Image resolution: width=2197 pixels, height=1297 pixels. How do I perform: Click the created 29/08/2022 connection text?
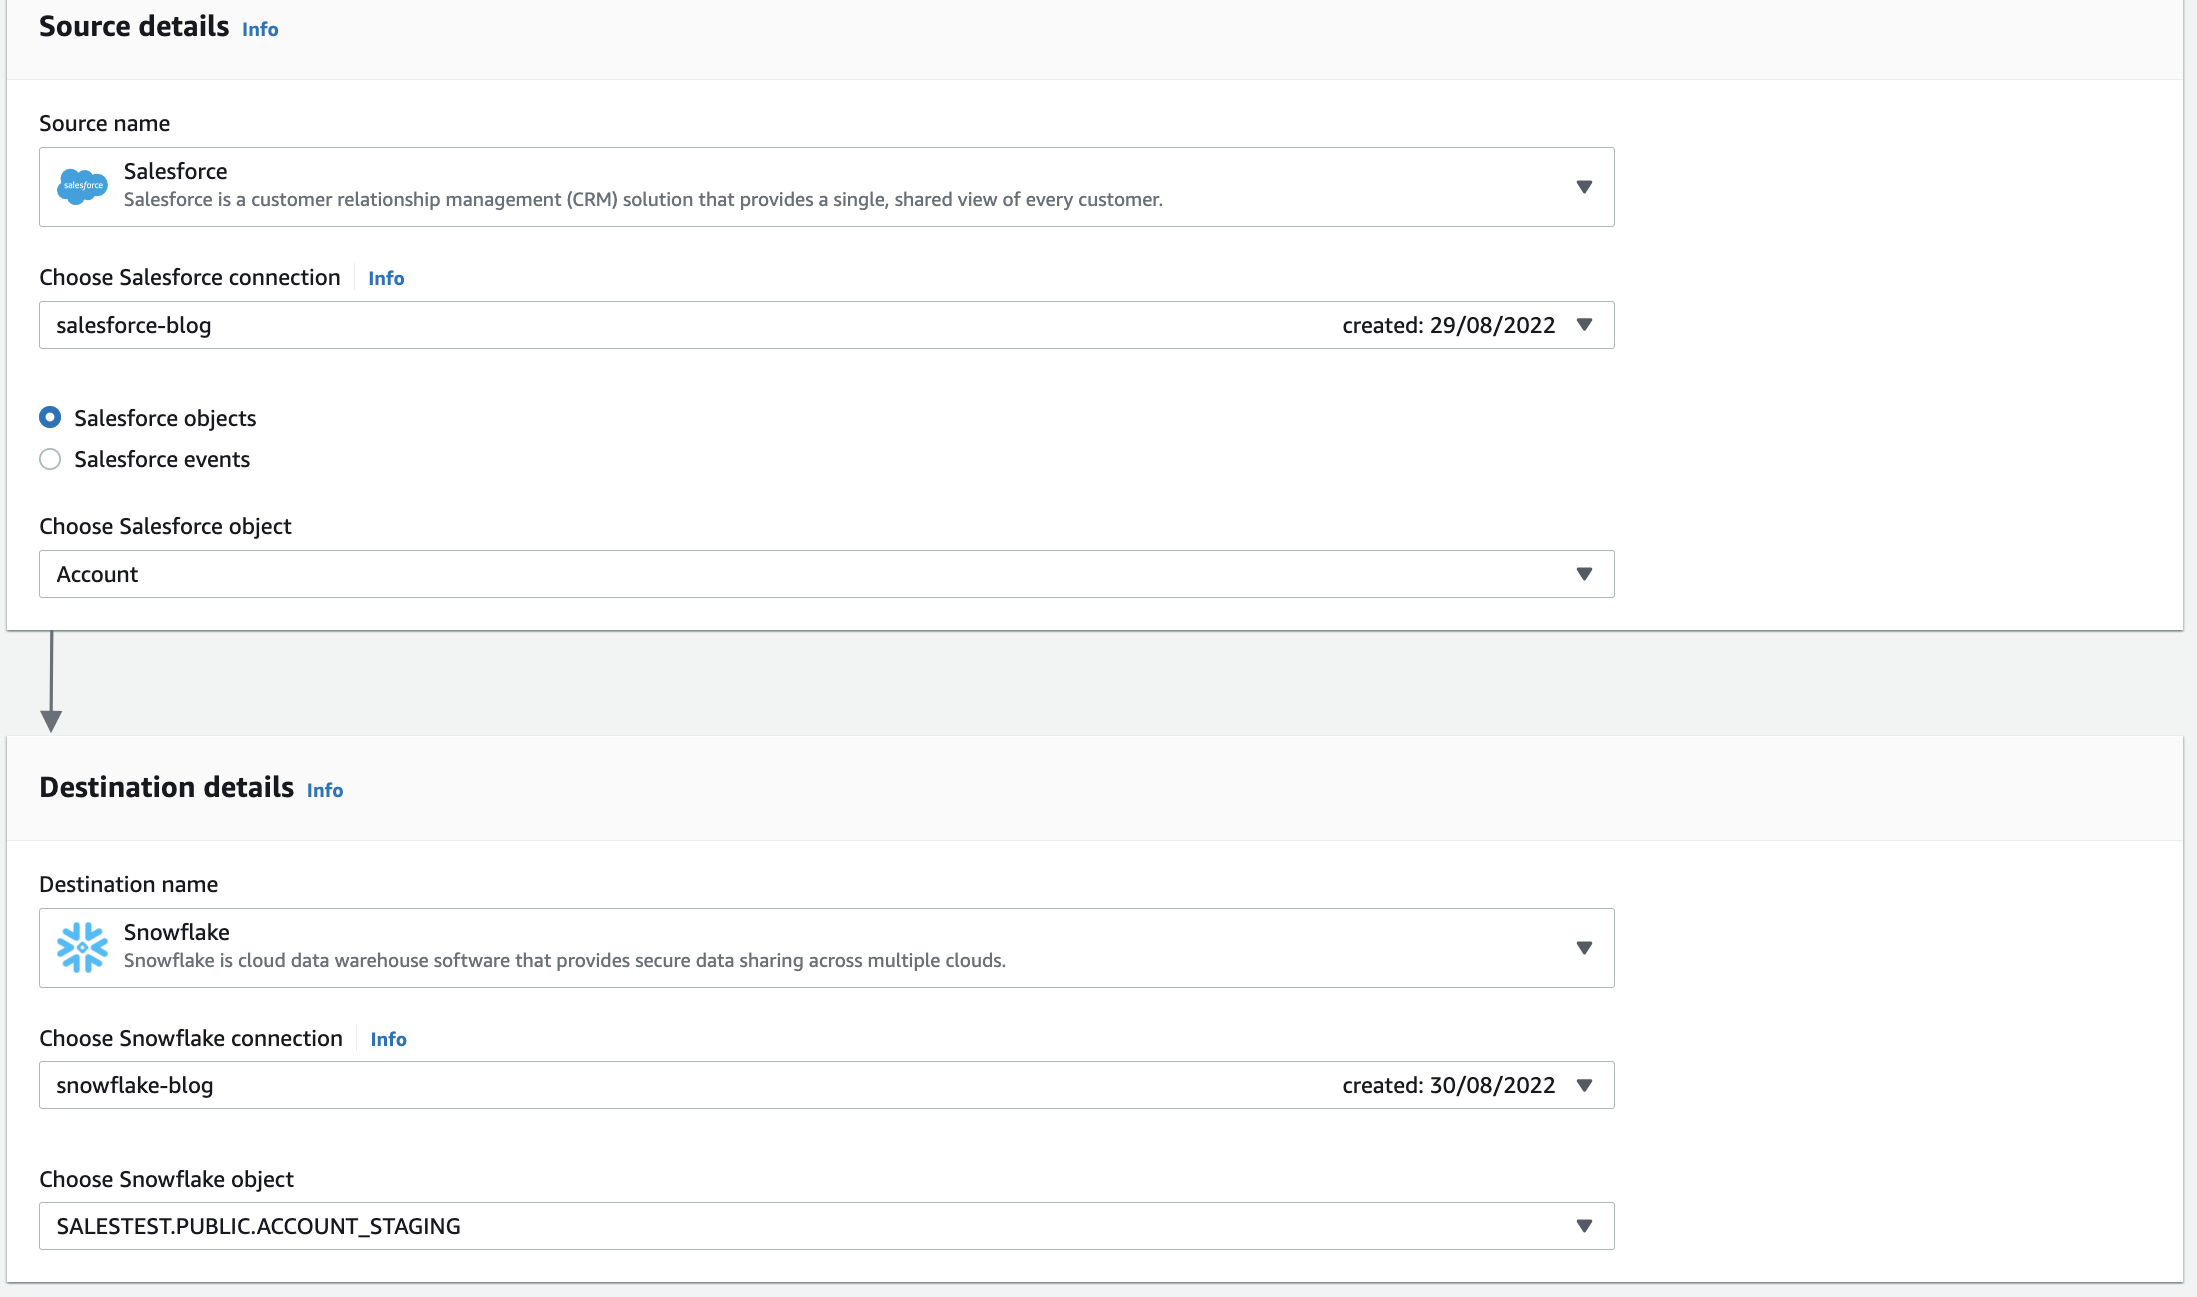[1448, 326]
